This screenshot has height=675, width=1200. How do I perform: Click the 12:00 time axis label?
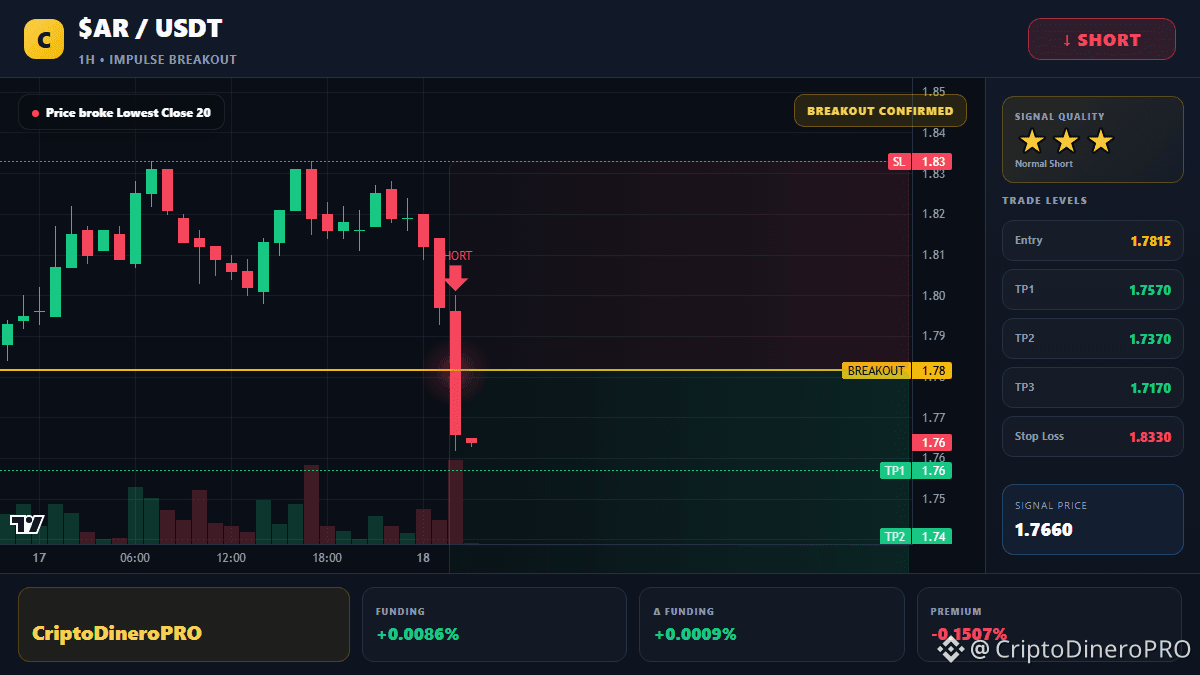(231, 558)
